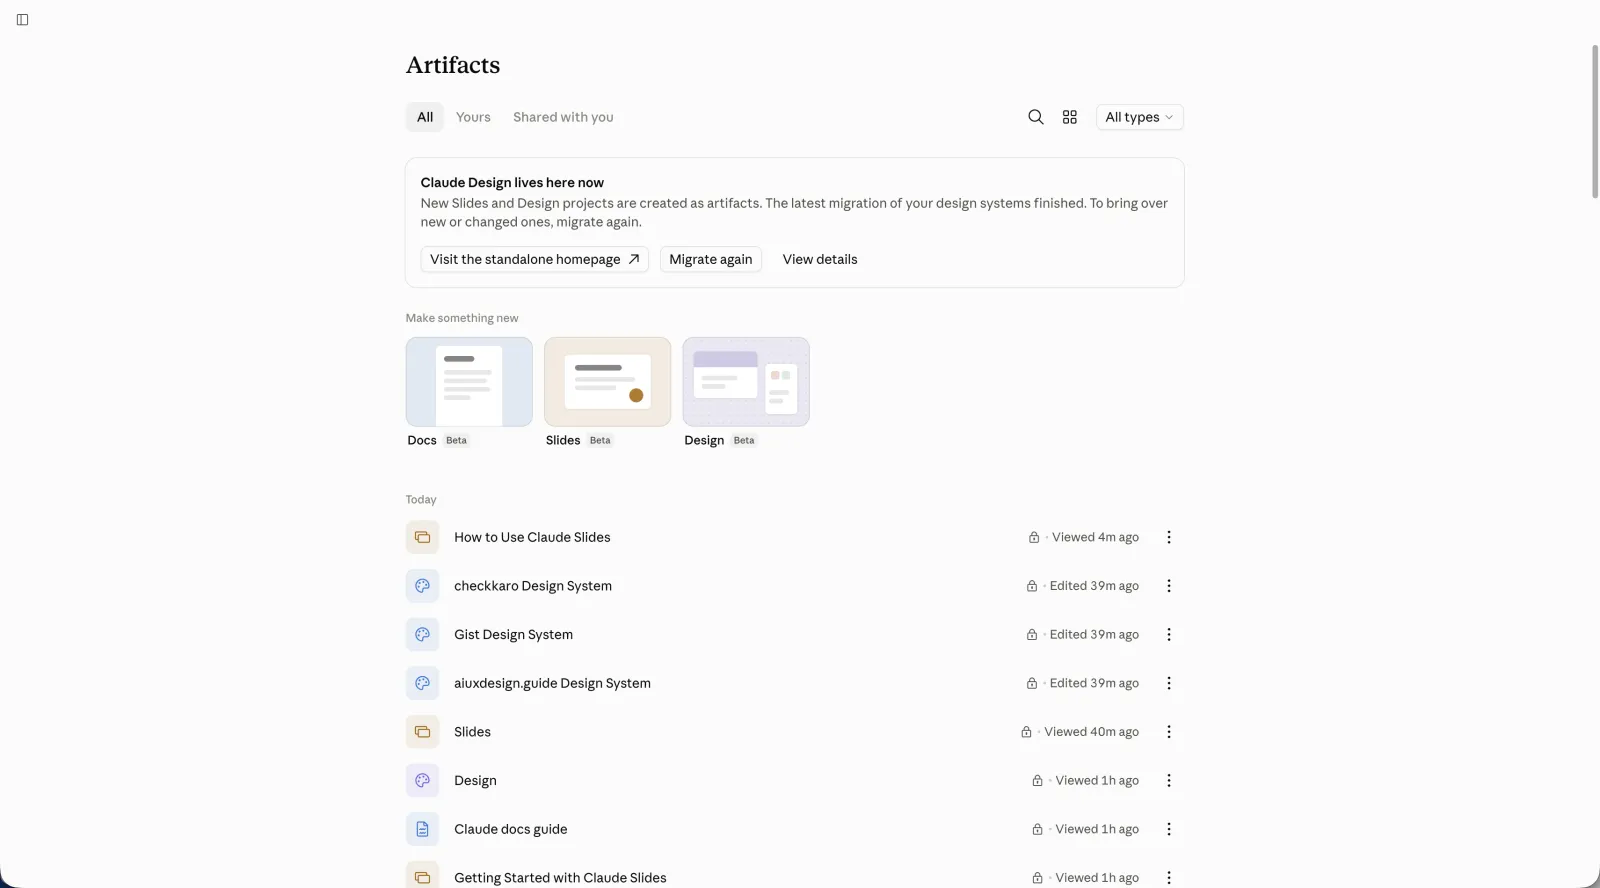The image size is (1600, 888).
Task: Create a new Docs artifact thumbnail
Action: pos(469,382)
